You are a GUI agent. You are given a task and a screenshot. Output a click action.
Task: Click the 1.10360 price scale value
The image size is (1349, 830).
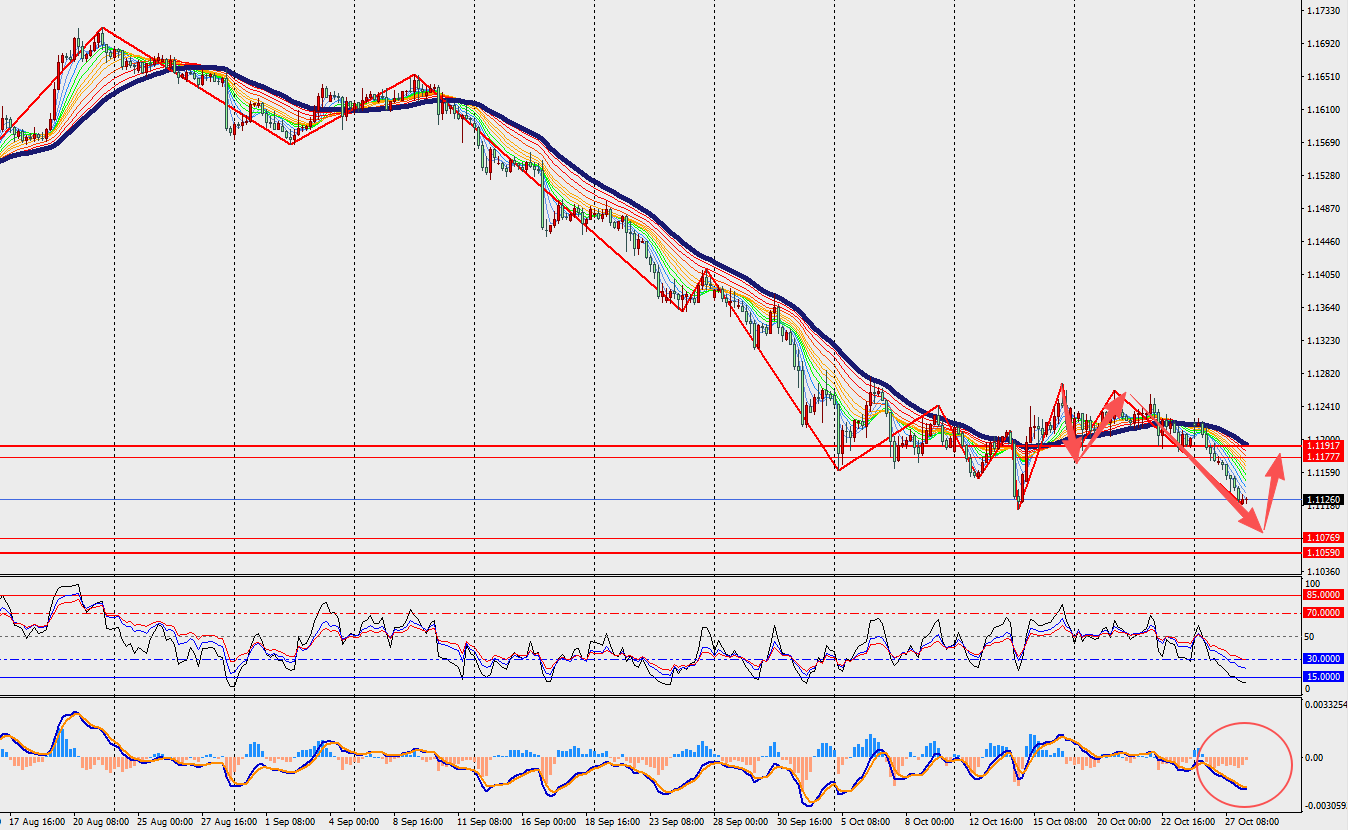(x=1324, y=570)
